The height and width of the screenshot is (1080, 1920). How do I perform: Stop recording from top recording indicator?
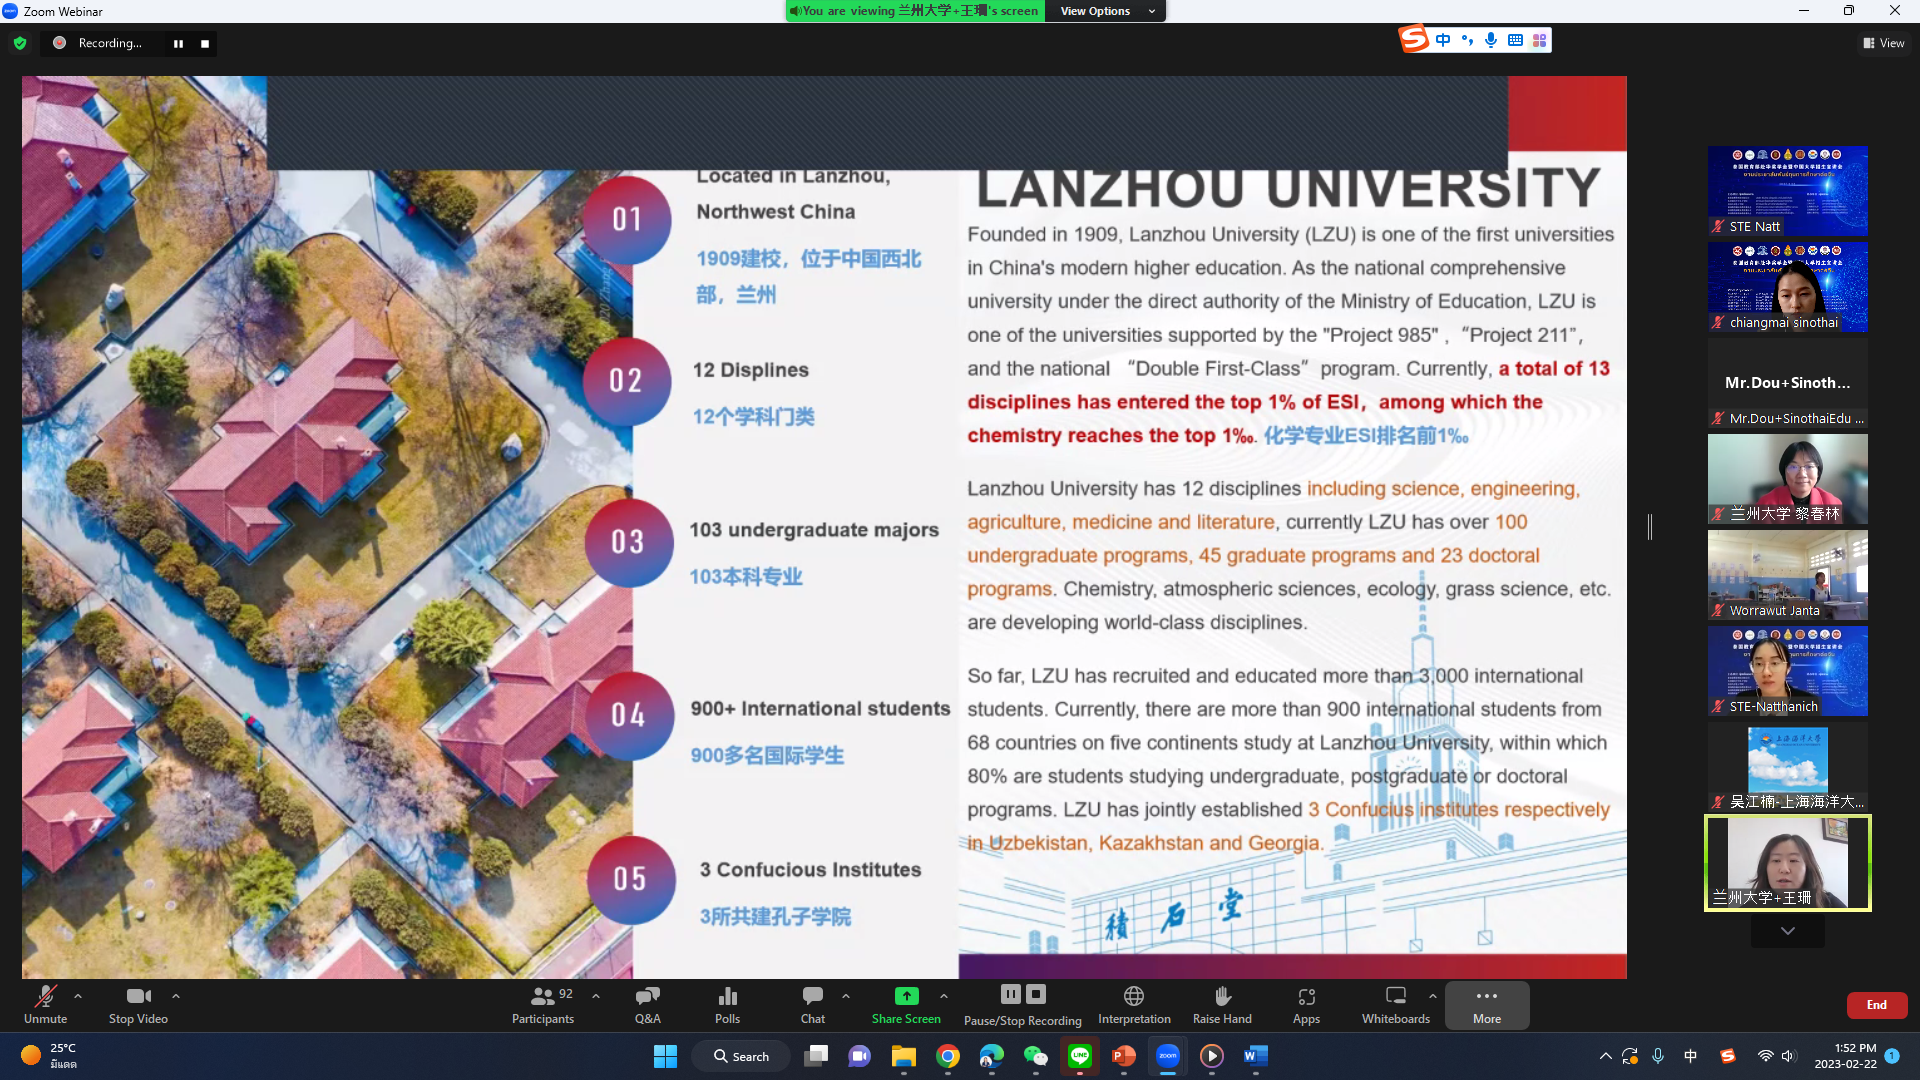click(x=205, y=43)
